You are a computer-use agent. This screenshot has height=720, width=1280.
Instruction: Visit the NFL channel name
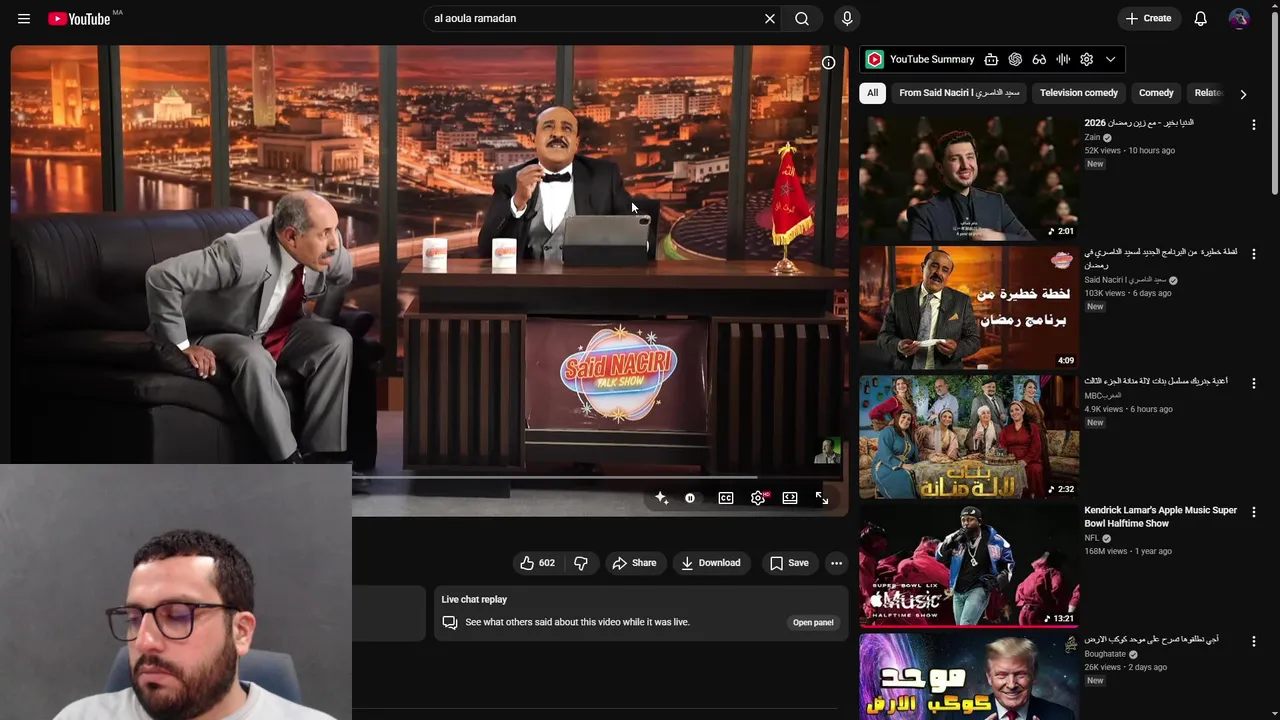point(1092,538)
